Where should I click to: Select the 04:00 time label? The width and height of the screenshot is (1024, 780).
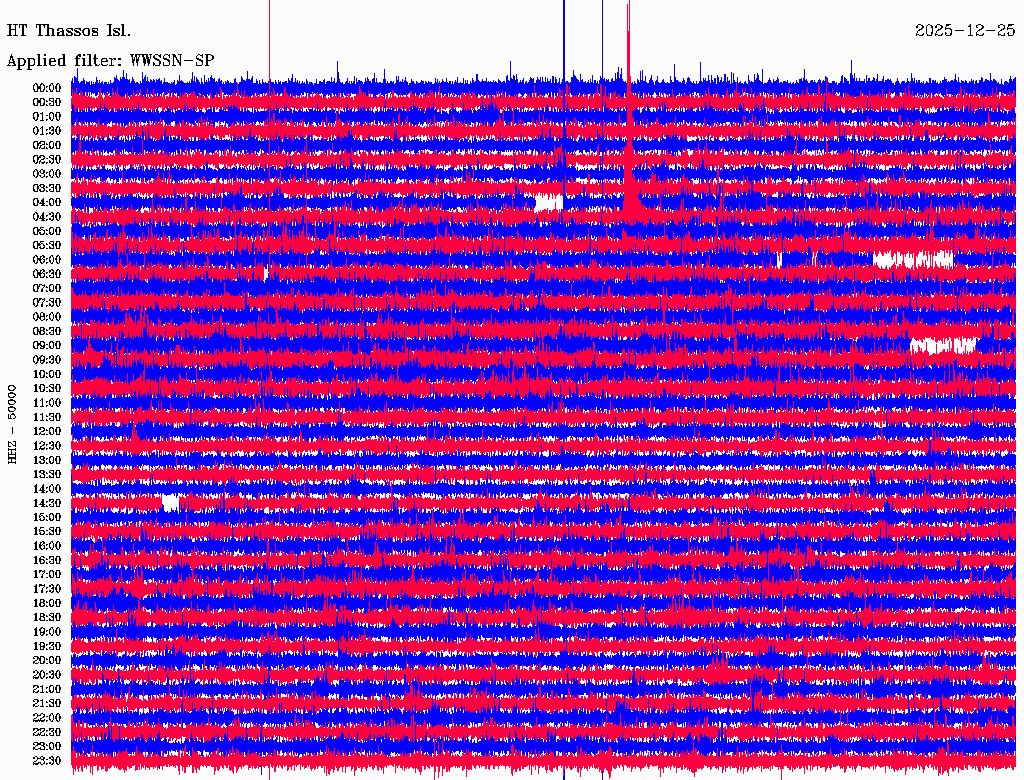(47, 202)
